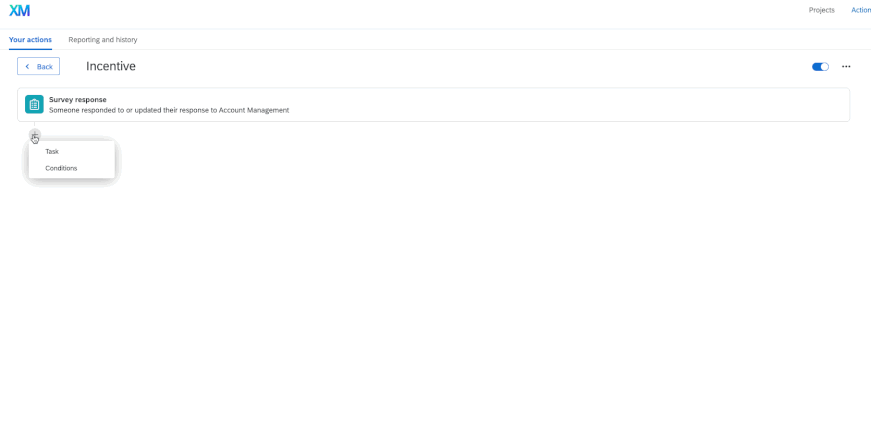
Task: Open Projects in the top navigation
Action: tap(821, 10)
